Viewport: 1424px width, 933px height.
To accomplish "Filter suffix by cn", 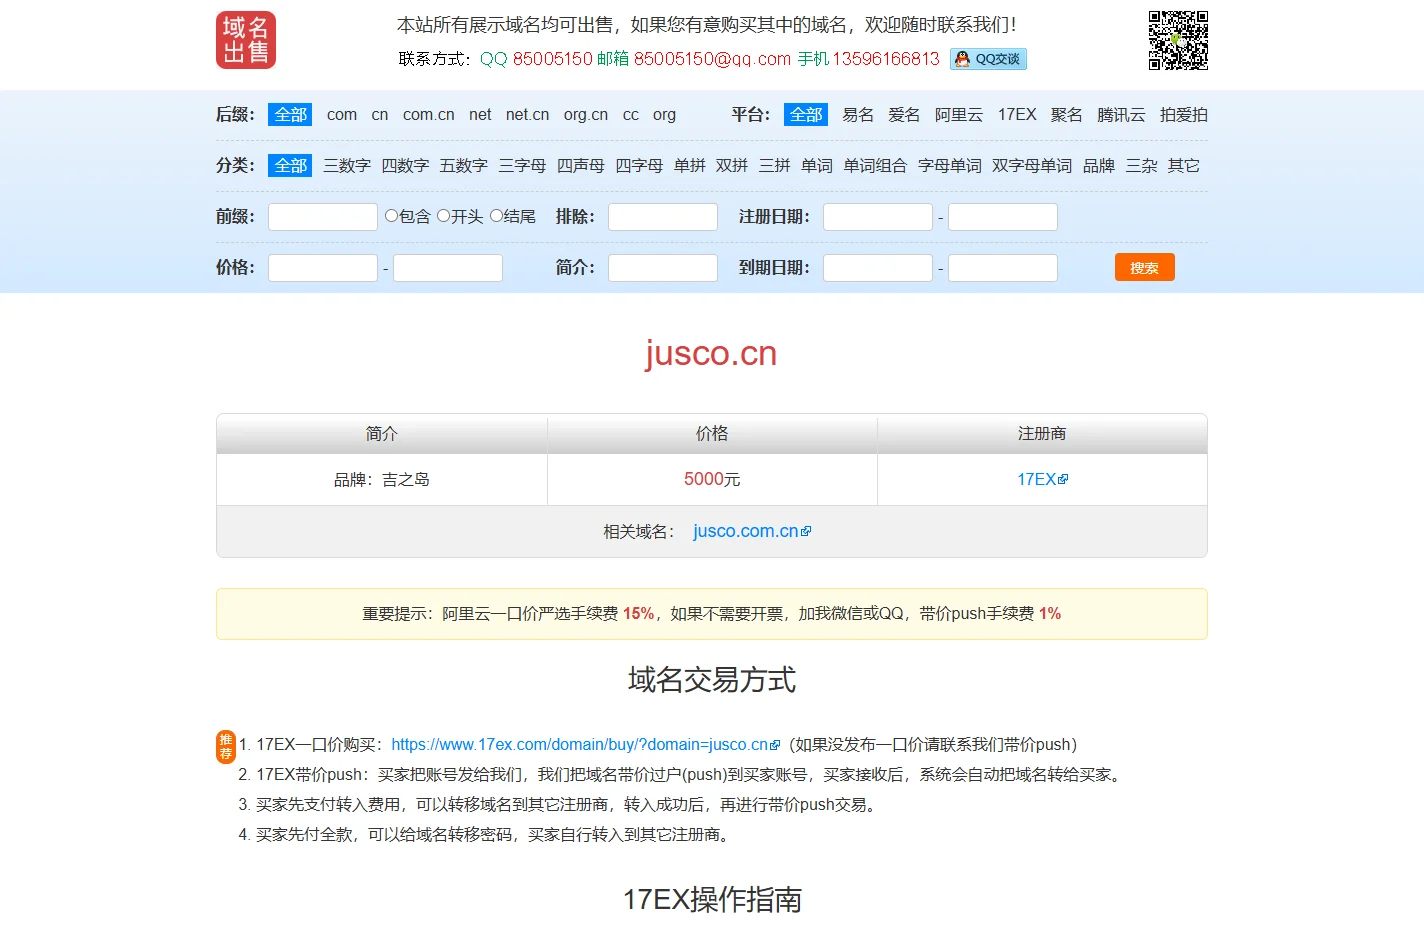I will [x=380, y=115].
